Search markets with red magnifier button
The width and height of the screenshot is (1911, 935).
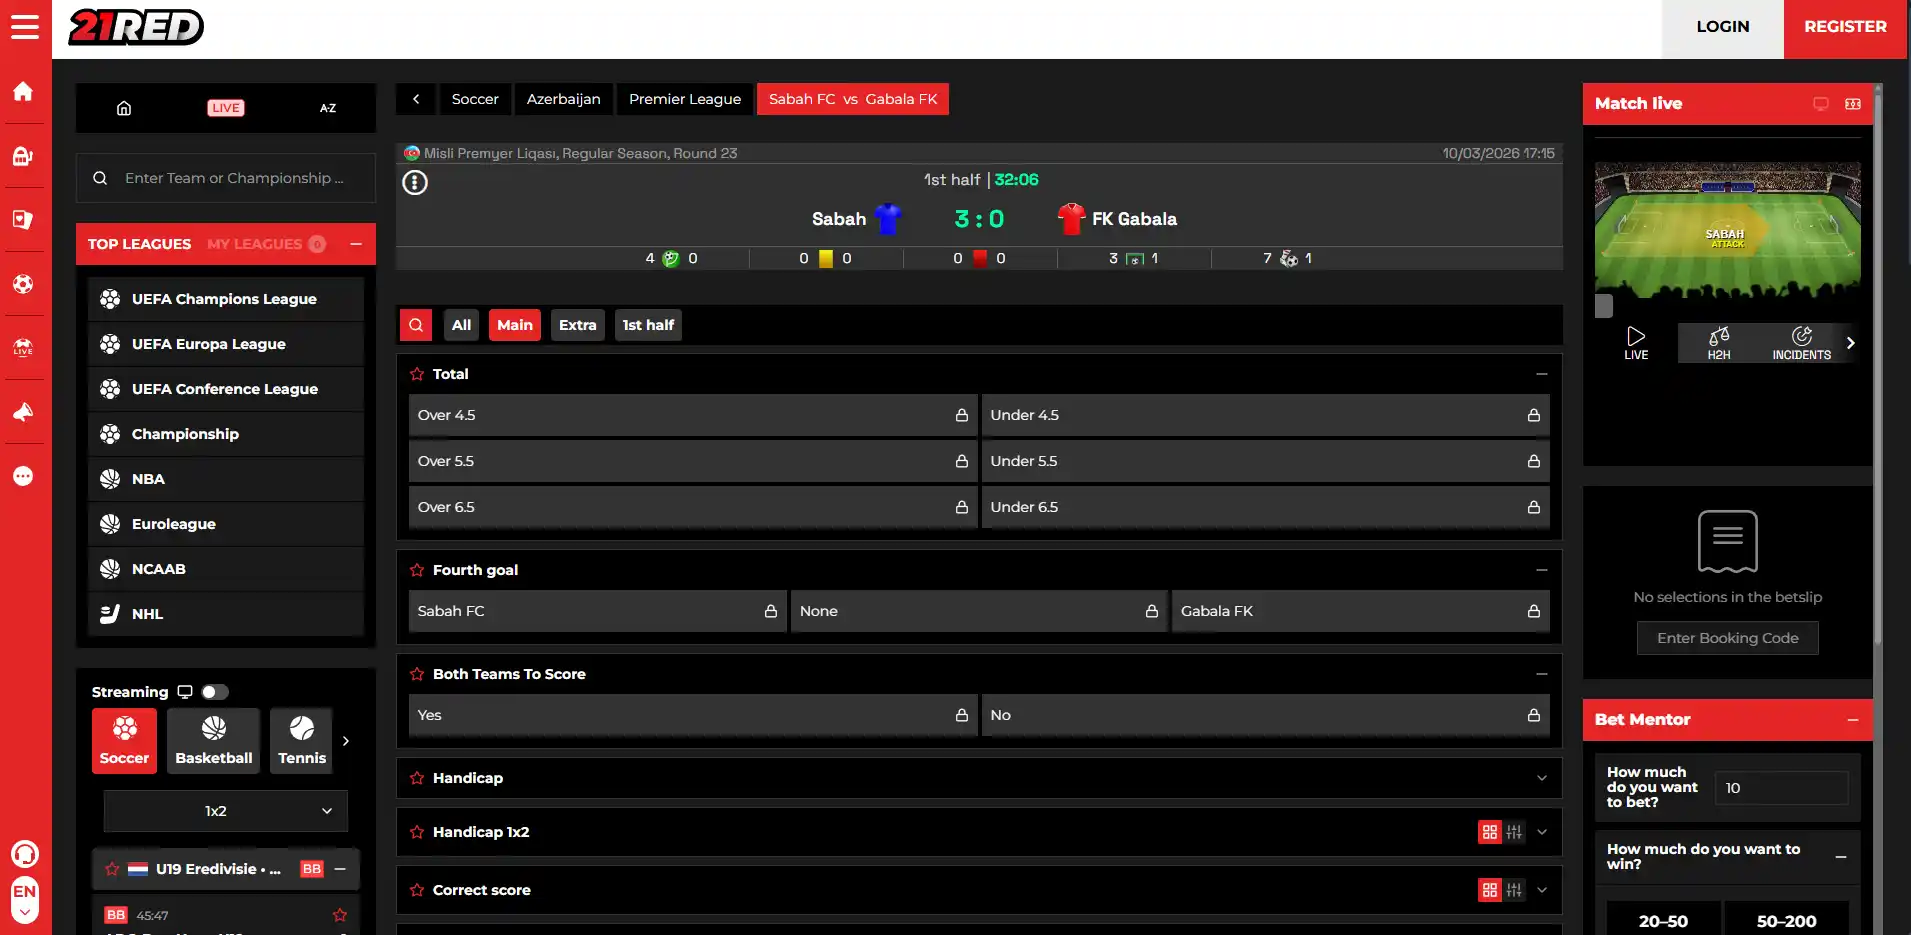(x=416, y=325)
